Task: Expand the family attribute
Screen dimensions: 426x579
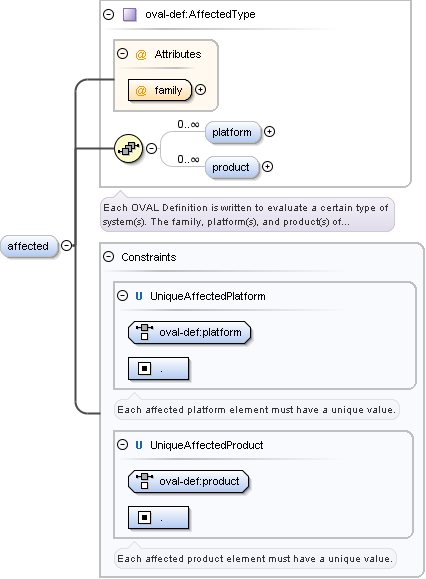Action: coord(200,89)
